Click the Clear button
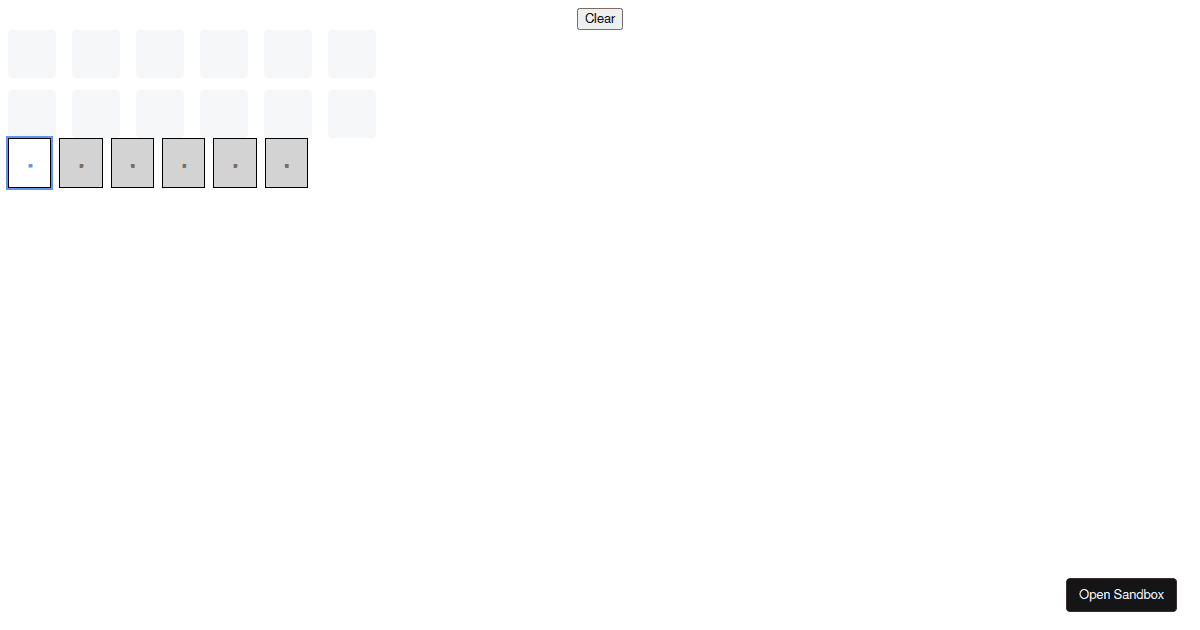This screenshot has width=1200, height=630. (600, 19)
